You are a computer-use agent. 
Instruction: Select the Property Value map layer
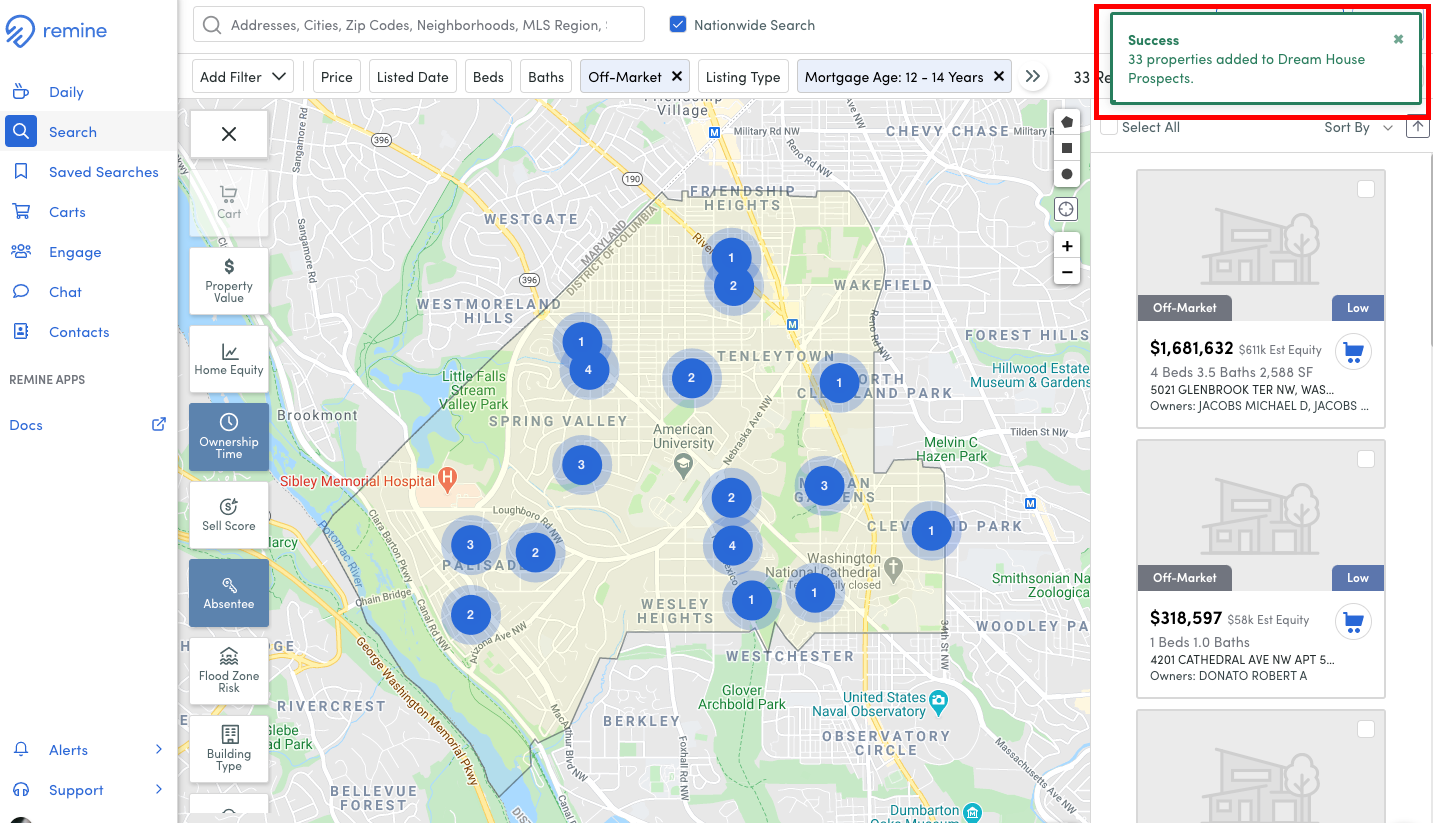[x=229, y=281]
